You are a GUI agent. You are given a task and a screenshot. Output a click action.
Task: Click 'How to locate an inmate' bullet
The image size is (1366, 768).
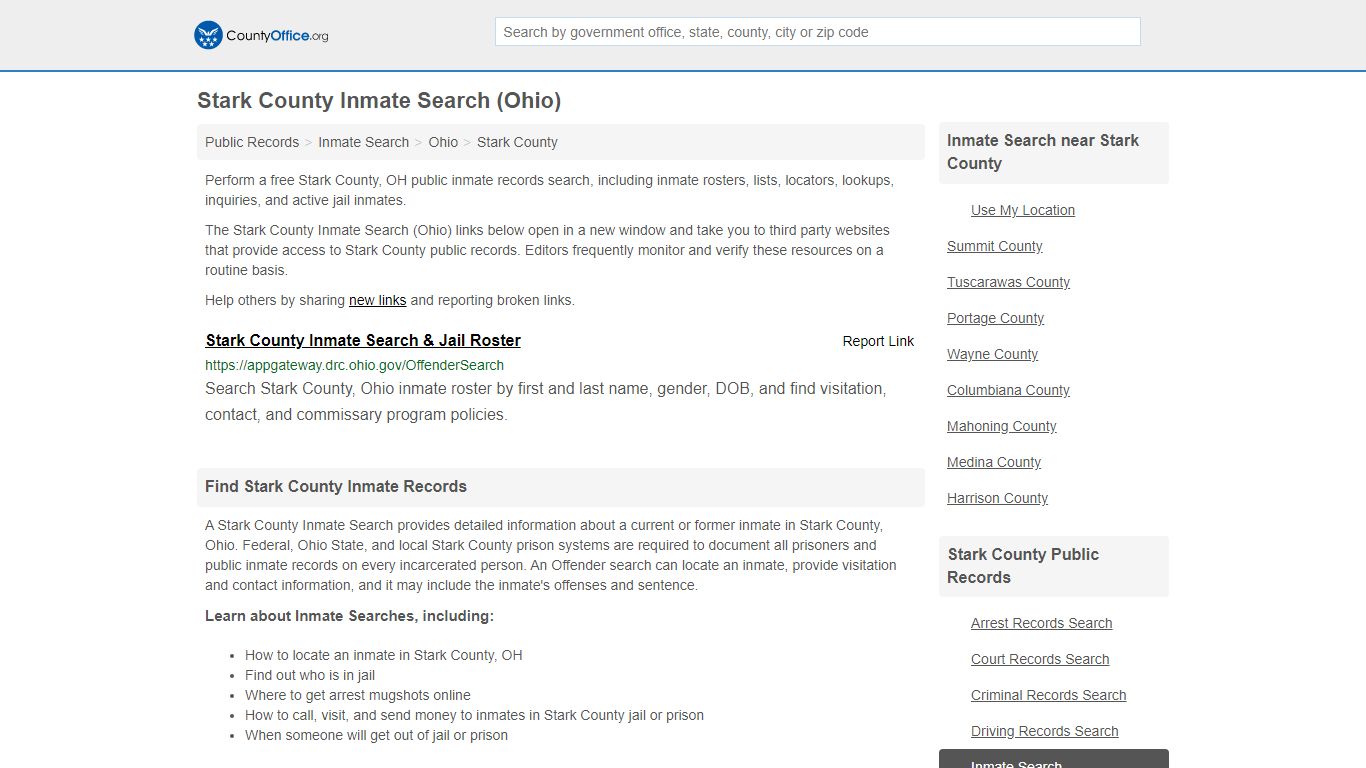pos(384,655)
